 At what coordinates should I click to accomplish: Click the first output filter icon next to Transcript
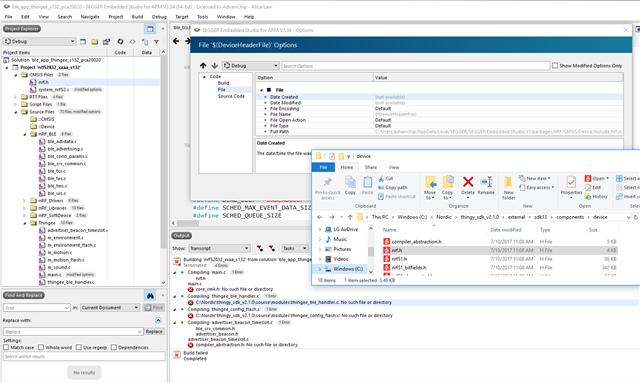pos(260,248)
